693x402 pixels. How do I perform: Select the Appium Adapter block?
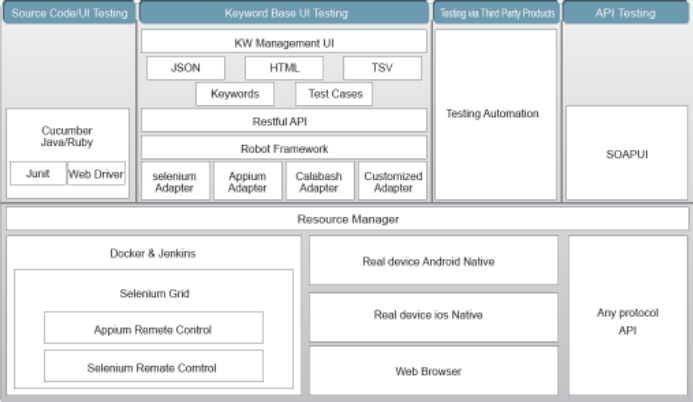coord(247,181)
